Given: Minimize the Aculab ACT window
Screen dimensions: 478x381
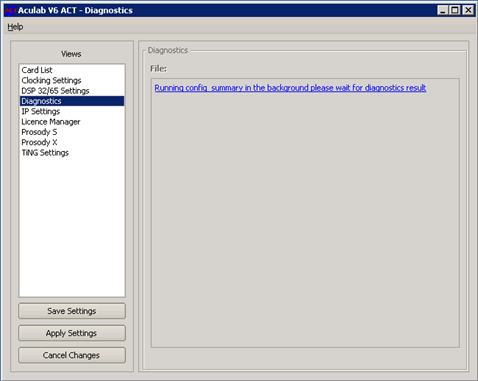Looking at the screenshot, I should (443, 10).
